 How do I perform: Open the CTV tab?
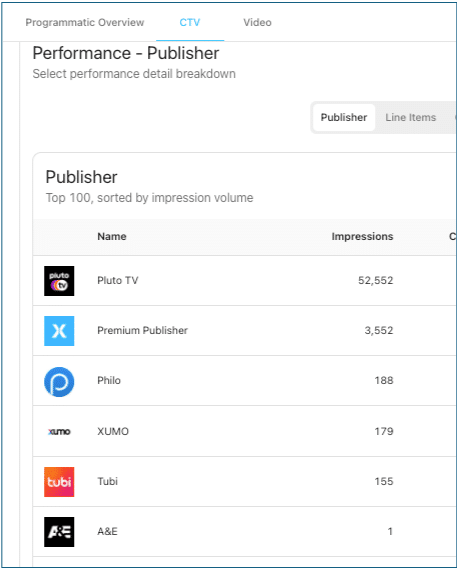point(190,22)
